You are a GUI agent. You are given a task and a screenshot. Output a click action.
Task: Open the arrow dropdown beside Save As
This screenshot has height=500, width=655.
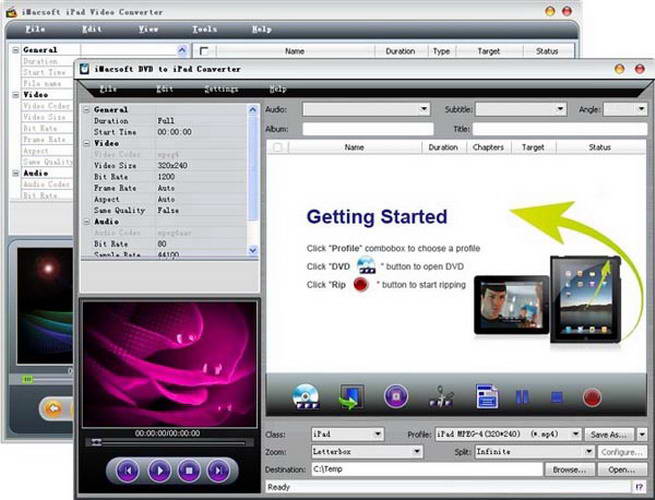642,434
